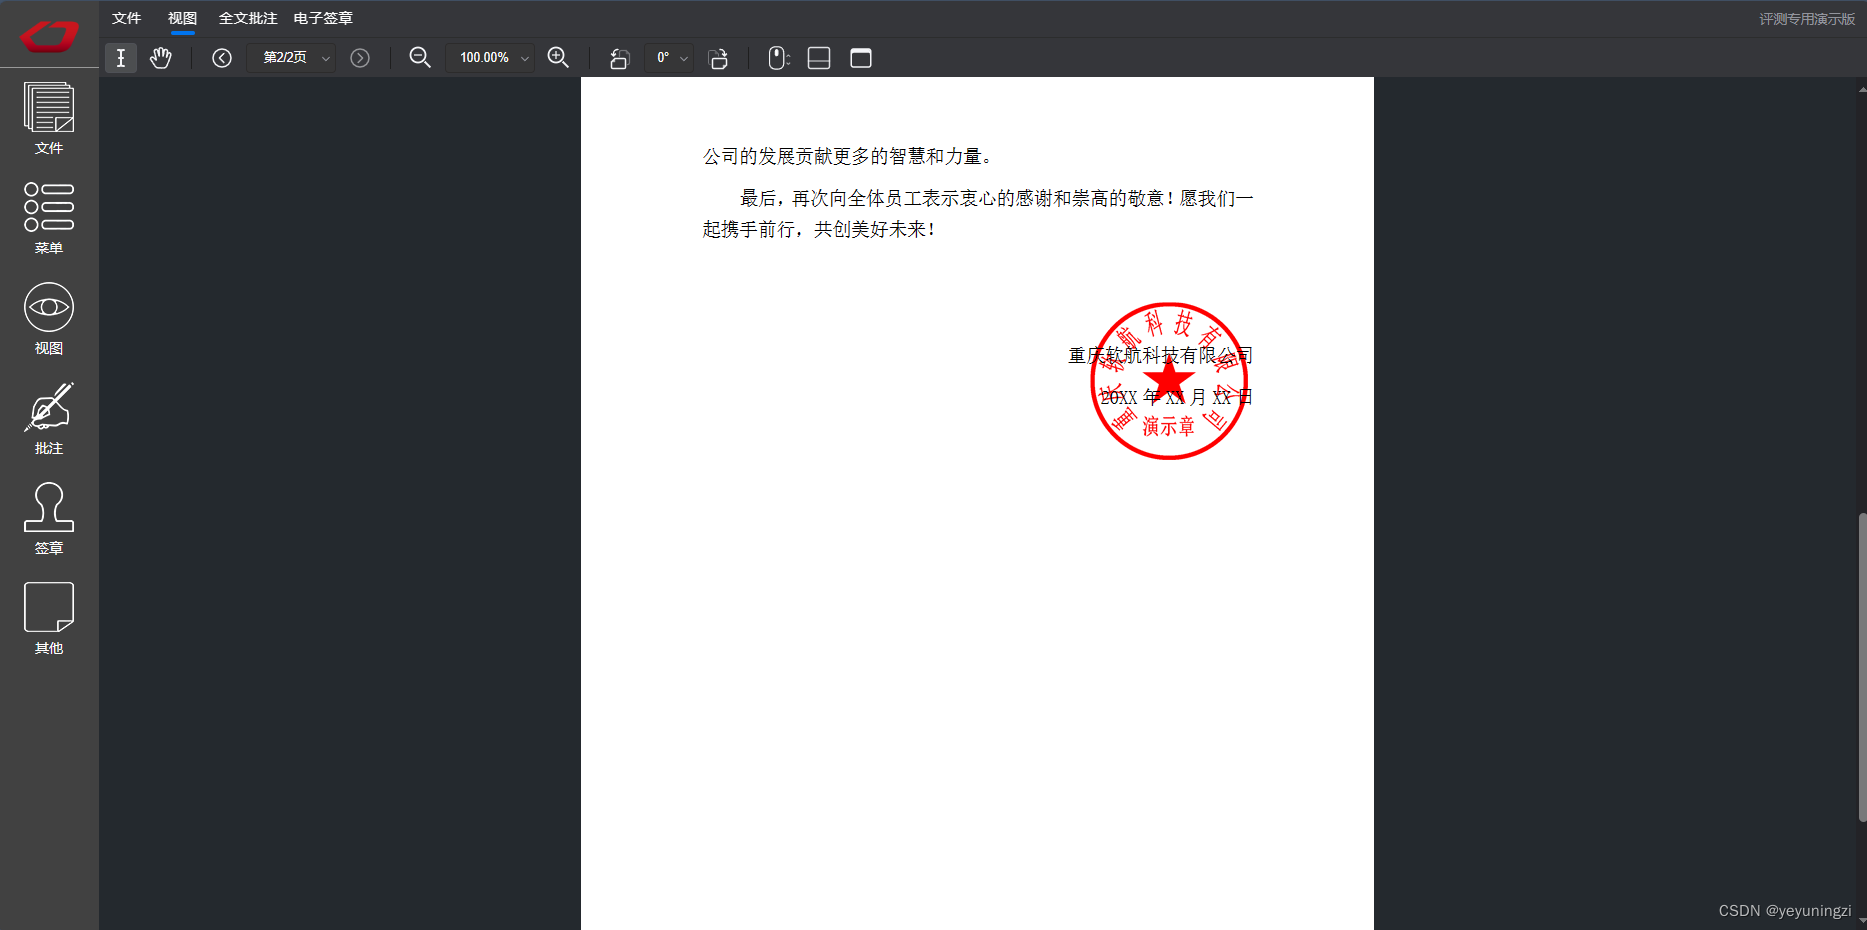Open the 0° rotation angle dropdown
Viewport: 1867px width, 930px height.
tap(670, 58)
